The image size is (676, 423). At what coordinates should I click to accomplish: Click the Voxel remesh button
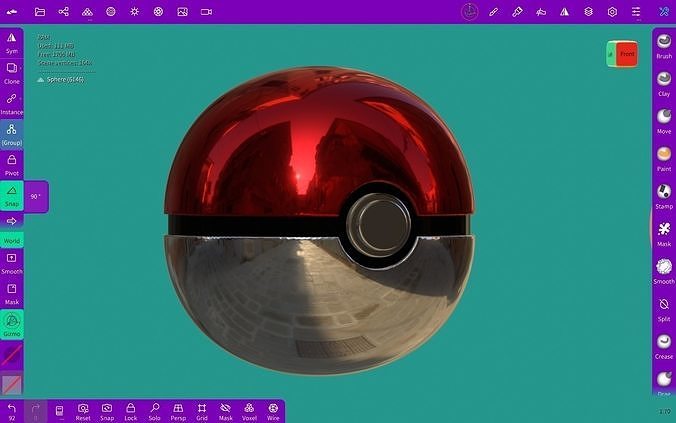(249, 411)
